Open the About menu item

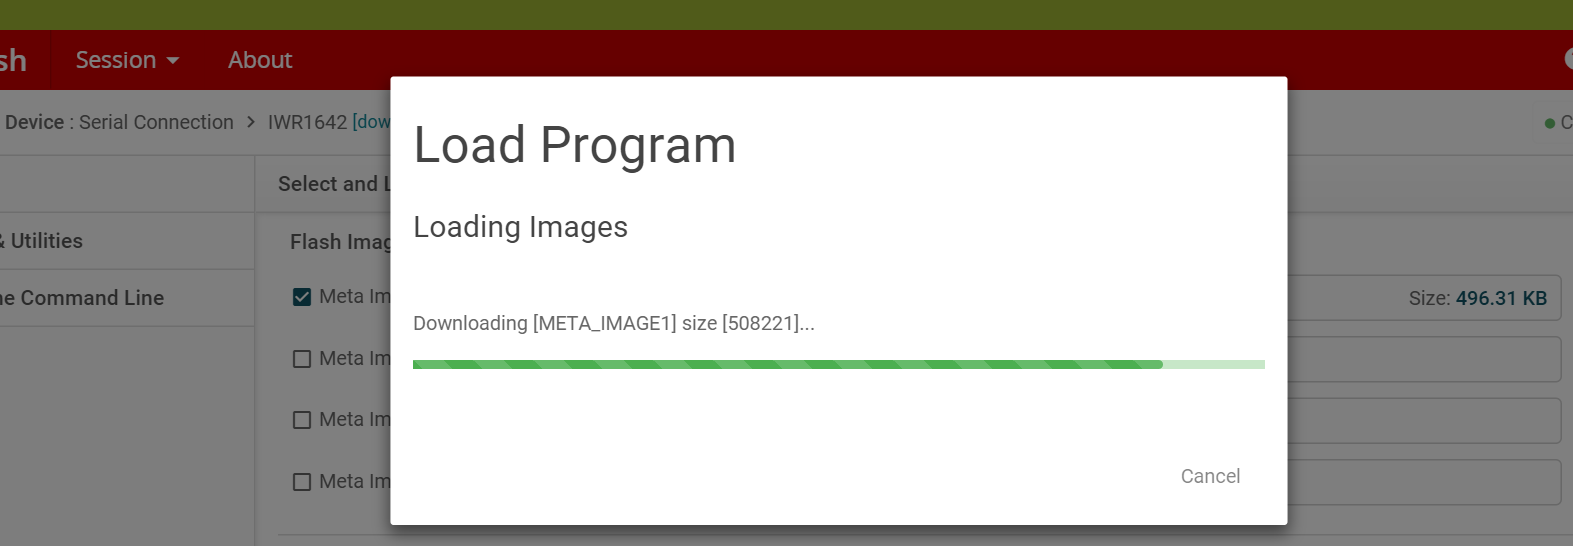260,60
